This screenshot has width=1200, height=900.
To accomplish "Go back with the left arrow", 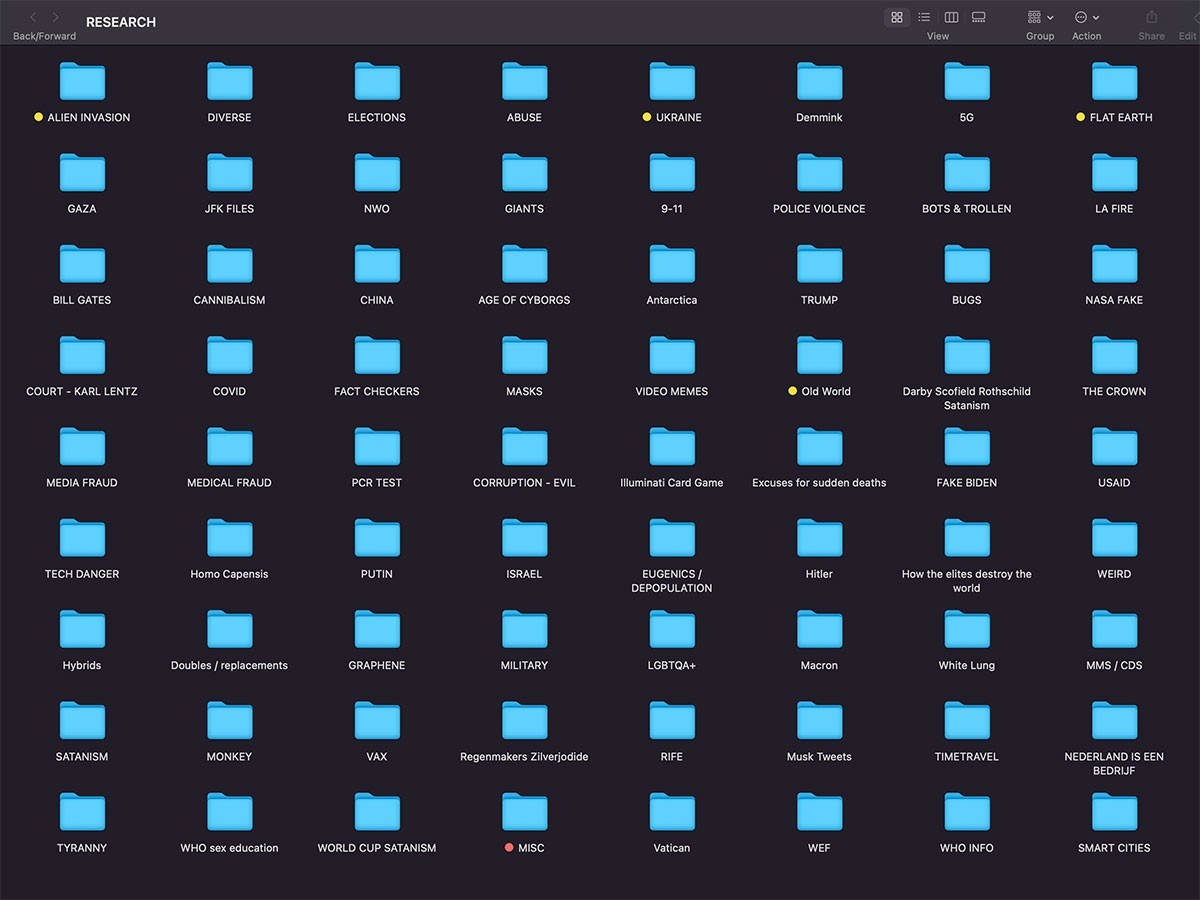I will point(33,18).
